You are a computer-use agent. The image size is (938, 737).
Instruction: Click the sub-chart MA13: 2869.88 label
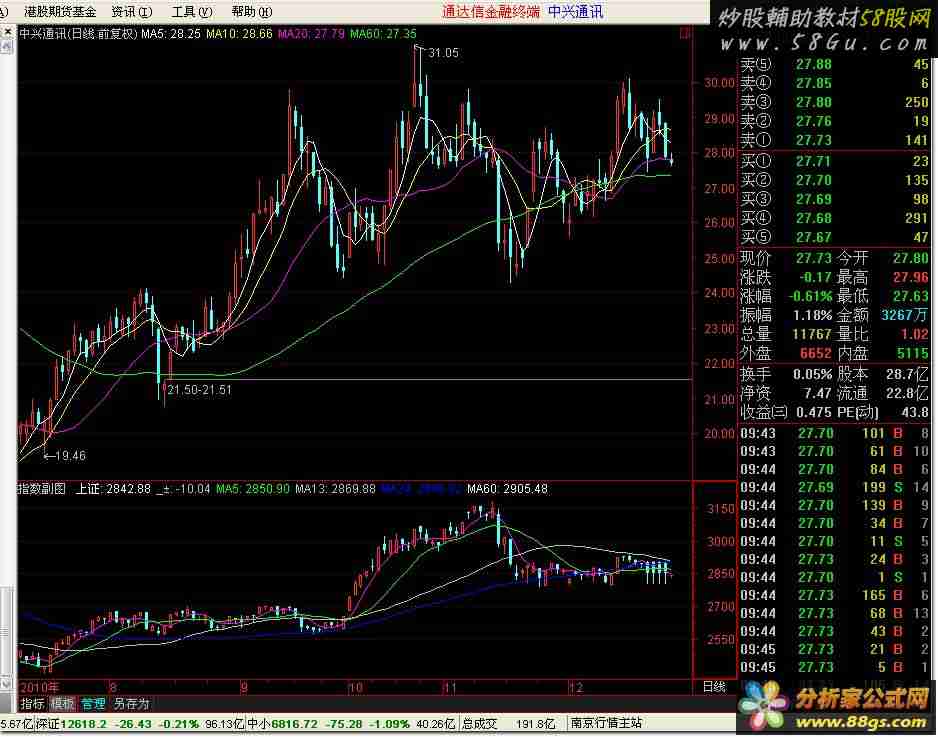(x=336, y=489)
